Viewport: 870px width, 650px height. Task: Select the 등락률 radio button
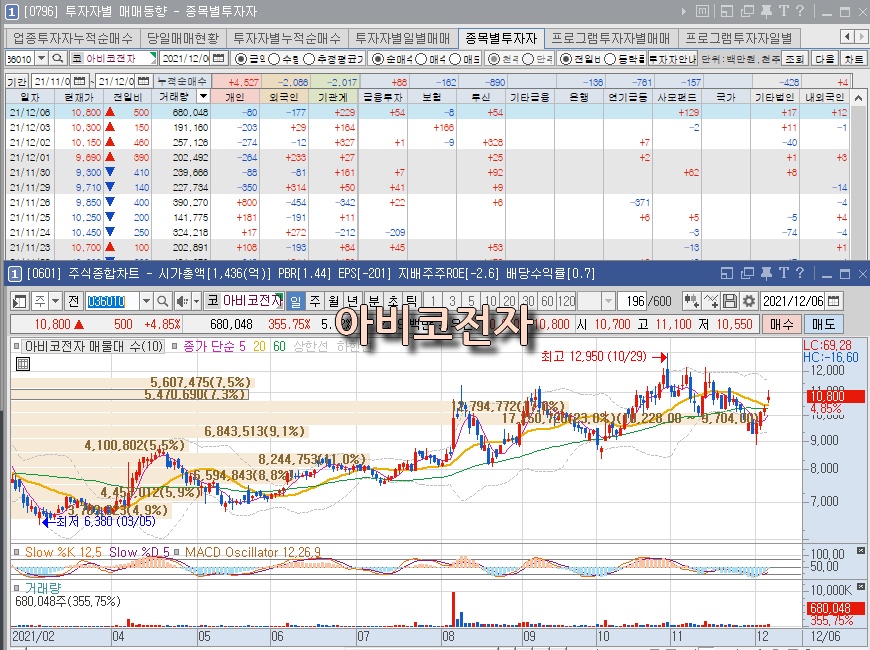point(609,58)
